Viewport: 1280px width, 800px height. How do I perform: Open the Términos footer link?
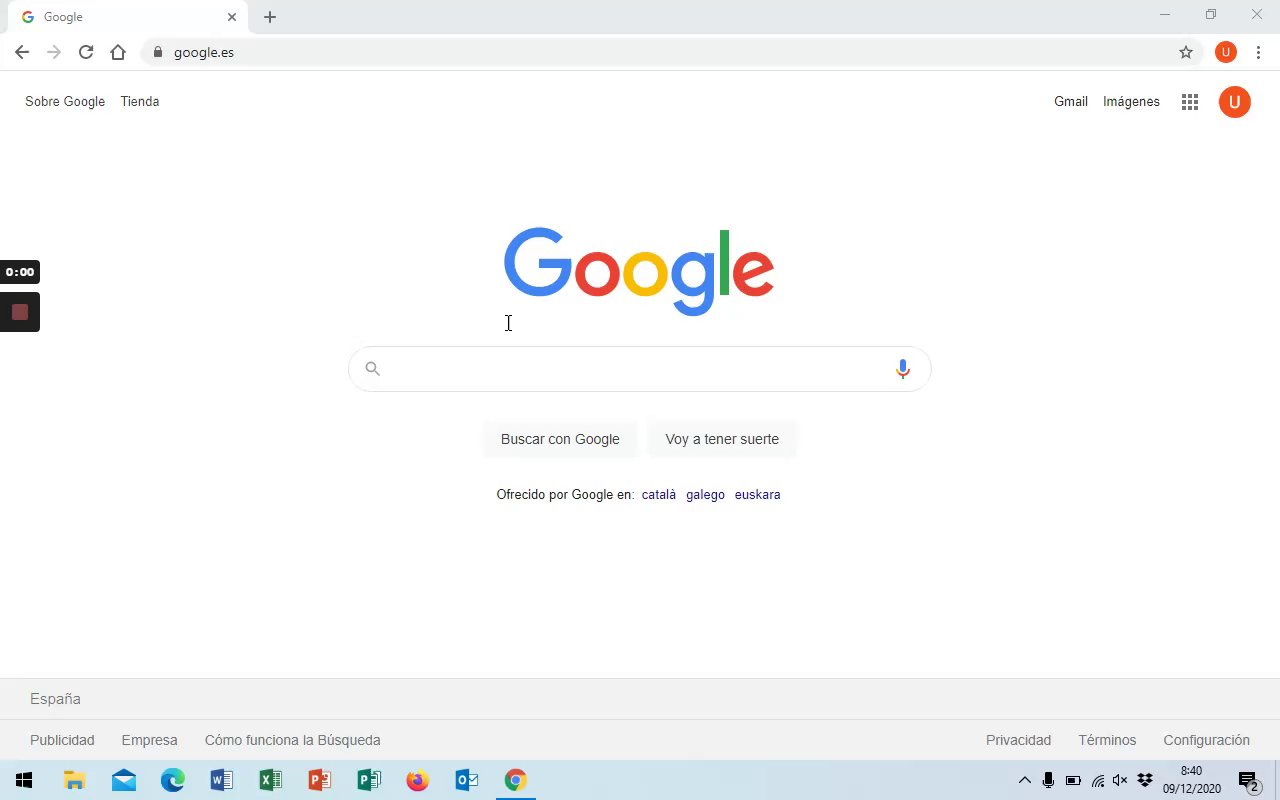1107,740
